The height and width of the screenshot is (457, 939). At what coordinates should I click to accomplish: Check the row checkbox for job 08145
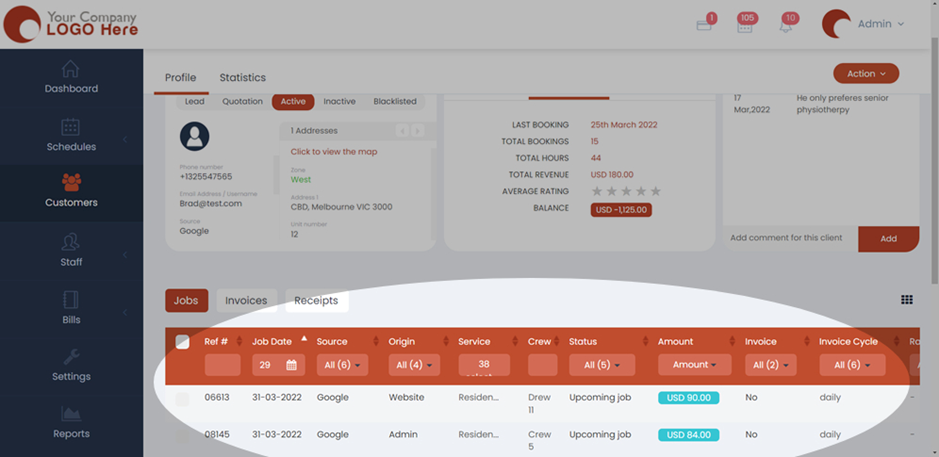[x=182, y=435]
